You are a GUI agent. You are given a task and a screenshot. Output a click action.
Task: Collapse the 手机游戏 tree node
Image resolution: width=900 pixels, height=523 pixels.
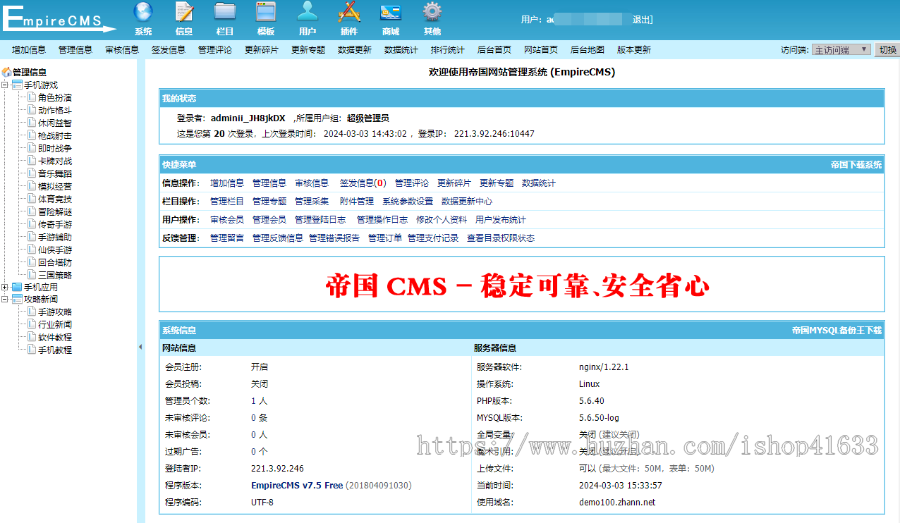pos(5,85)
